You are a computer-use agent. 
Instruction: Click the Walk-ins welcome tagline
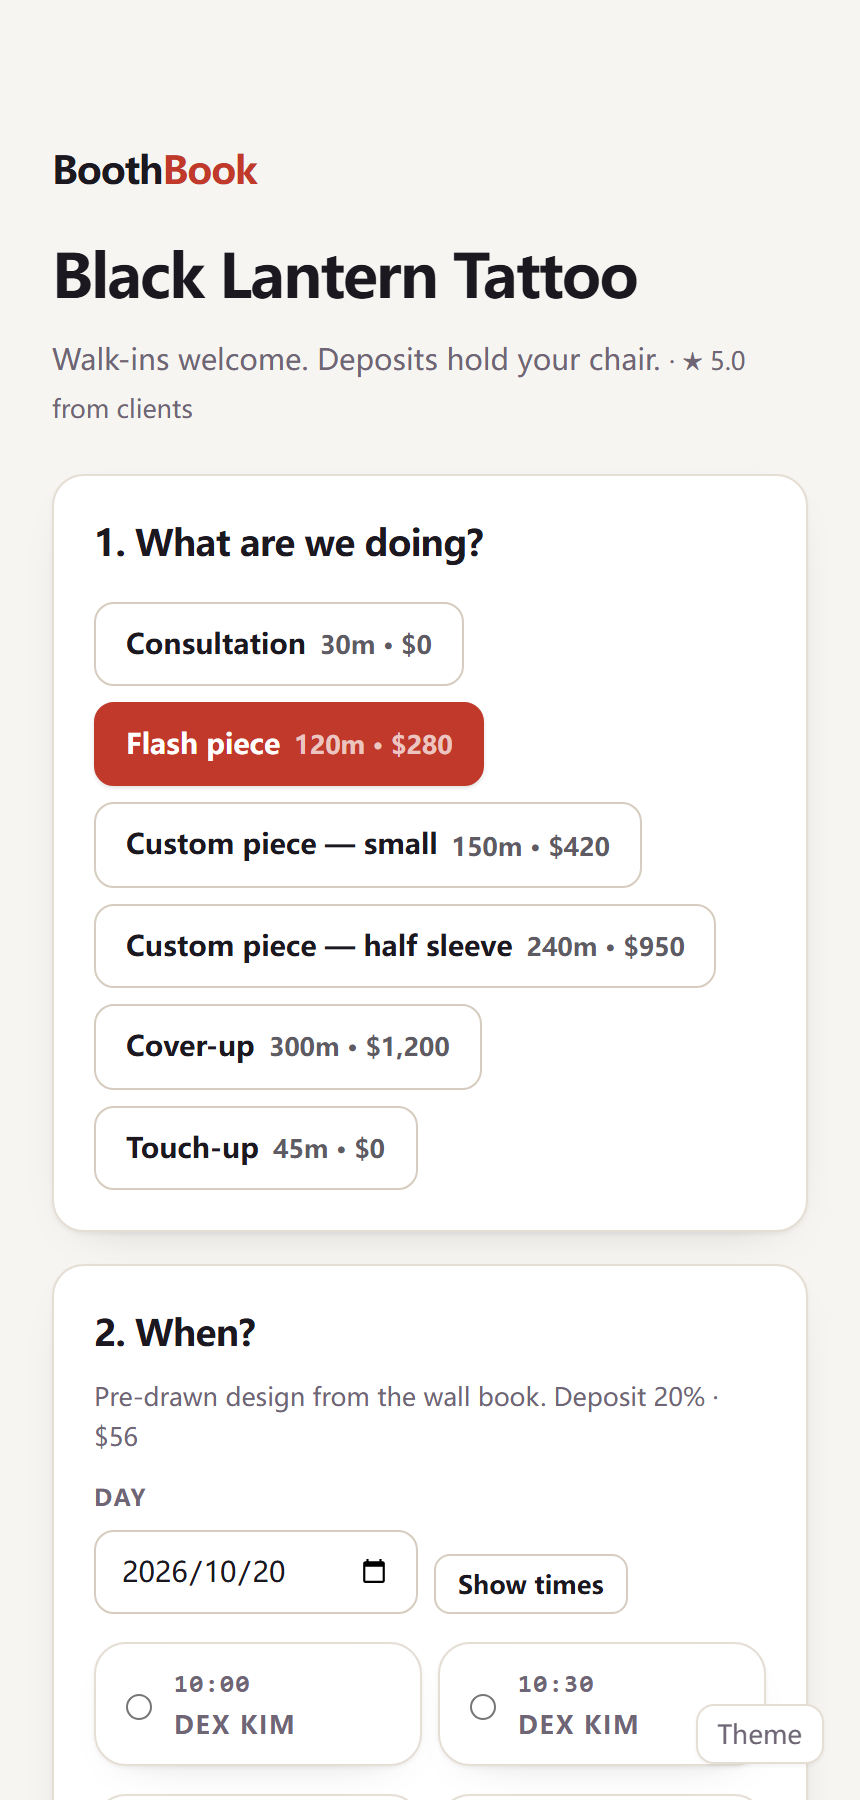tap(356, 360)
